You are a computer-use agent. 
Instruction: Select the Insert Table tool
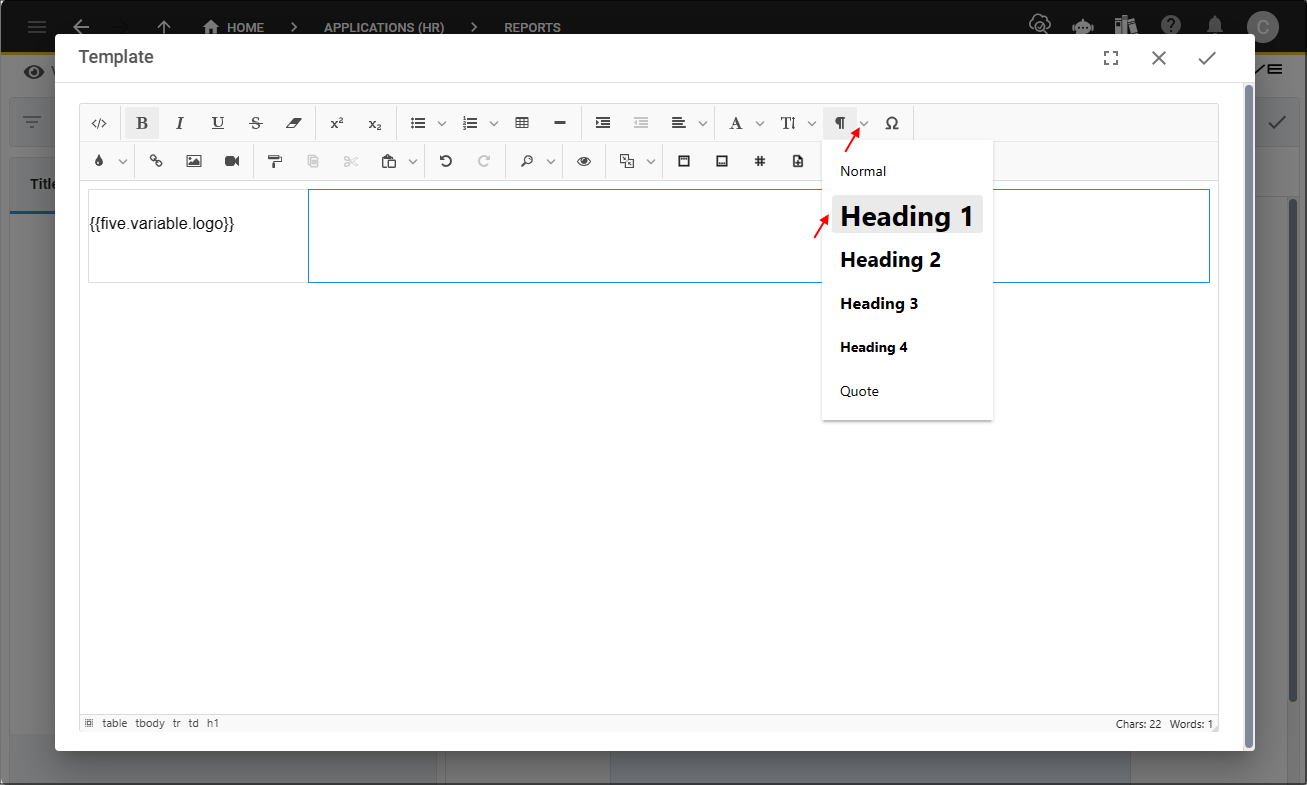pyautogui.click(x=522, y=123)
